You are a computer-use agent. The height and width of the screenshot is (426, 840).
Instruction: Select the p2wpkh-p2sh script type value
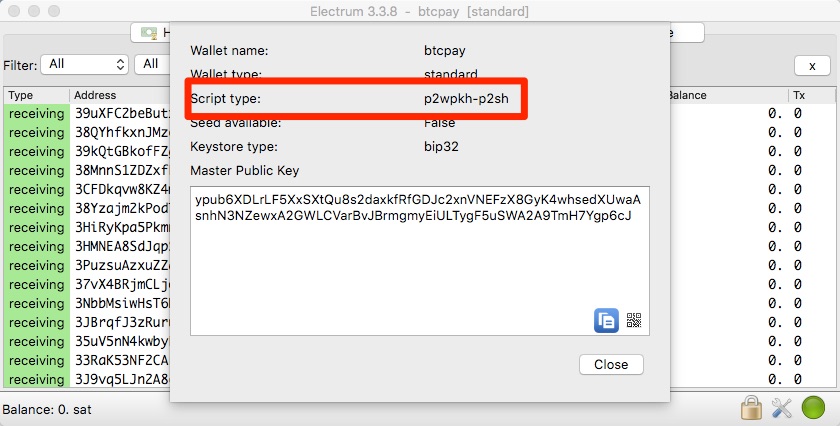coord(466,99)
